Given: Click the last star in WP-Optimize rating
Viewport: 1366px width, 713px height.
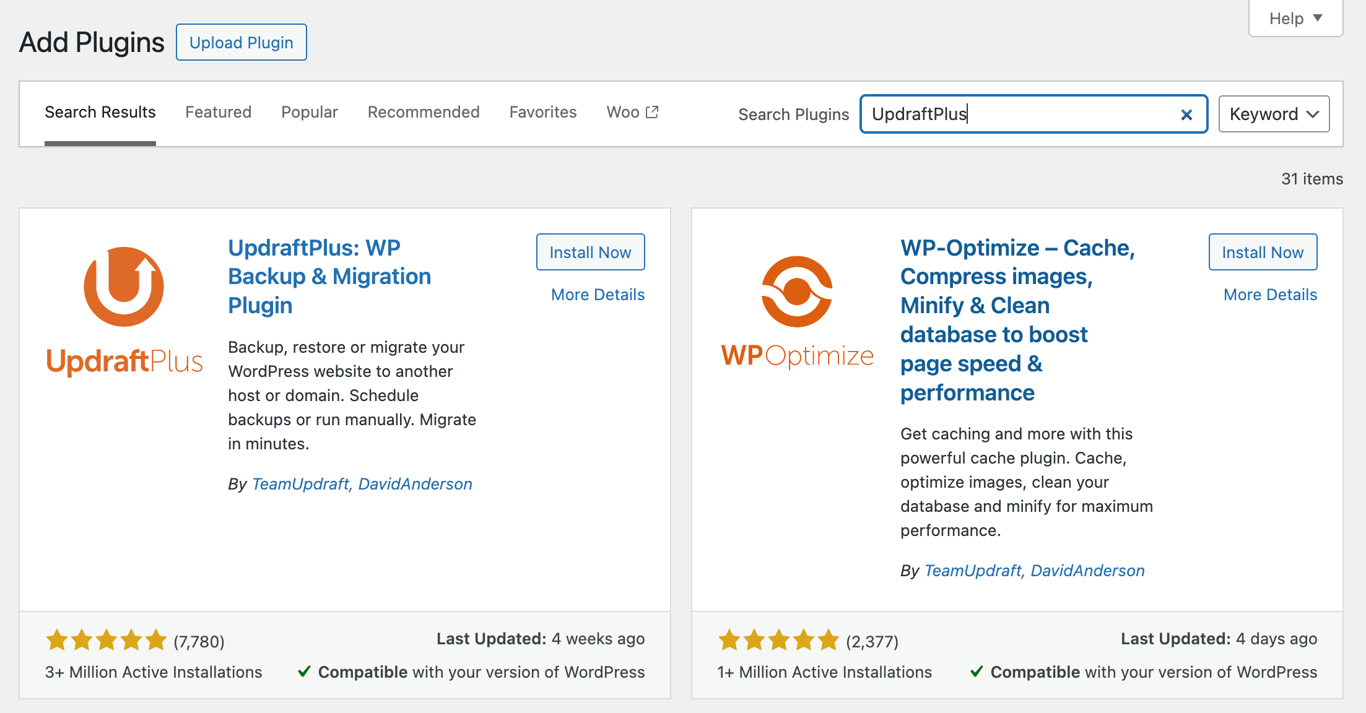Looking at the screenshot, I should (828, 639).
